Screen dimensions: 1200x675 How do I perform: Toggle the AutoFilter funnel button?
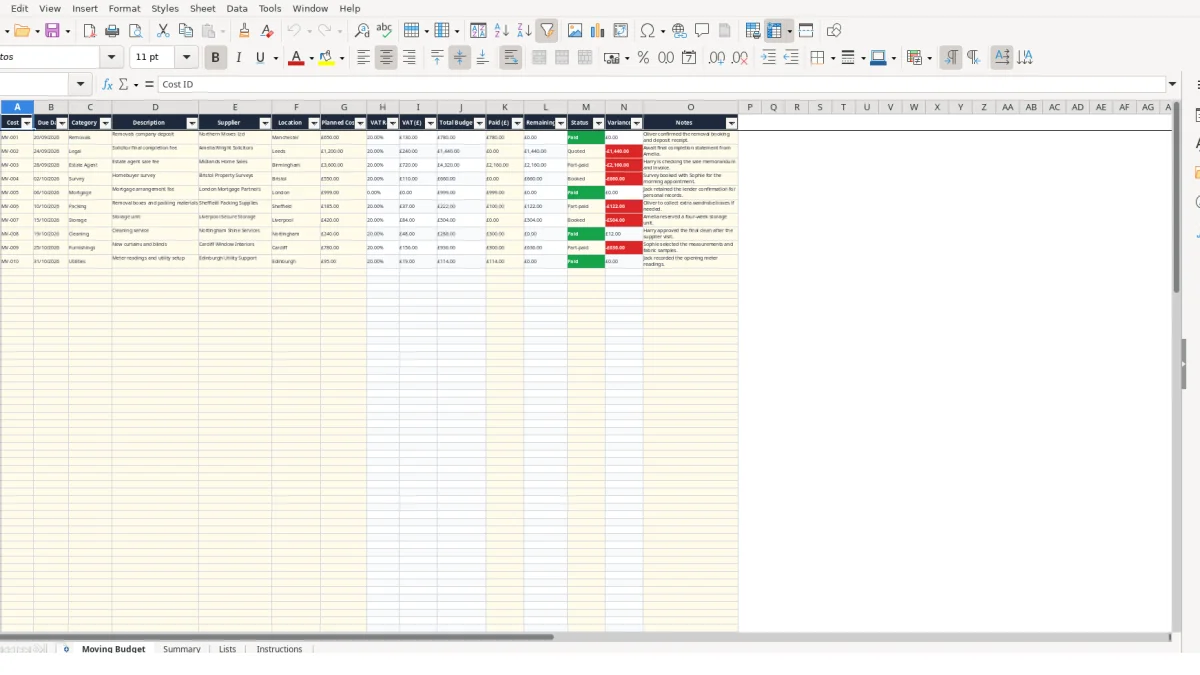tap(547, 31)
